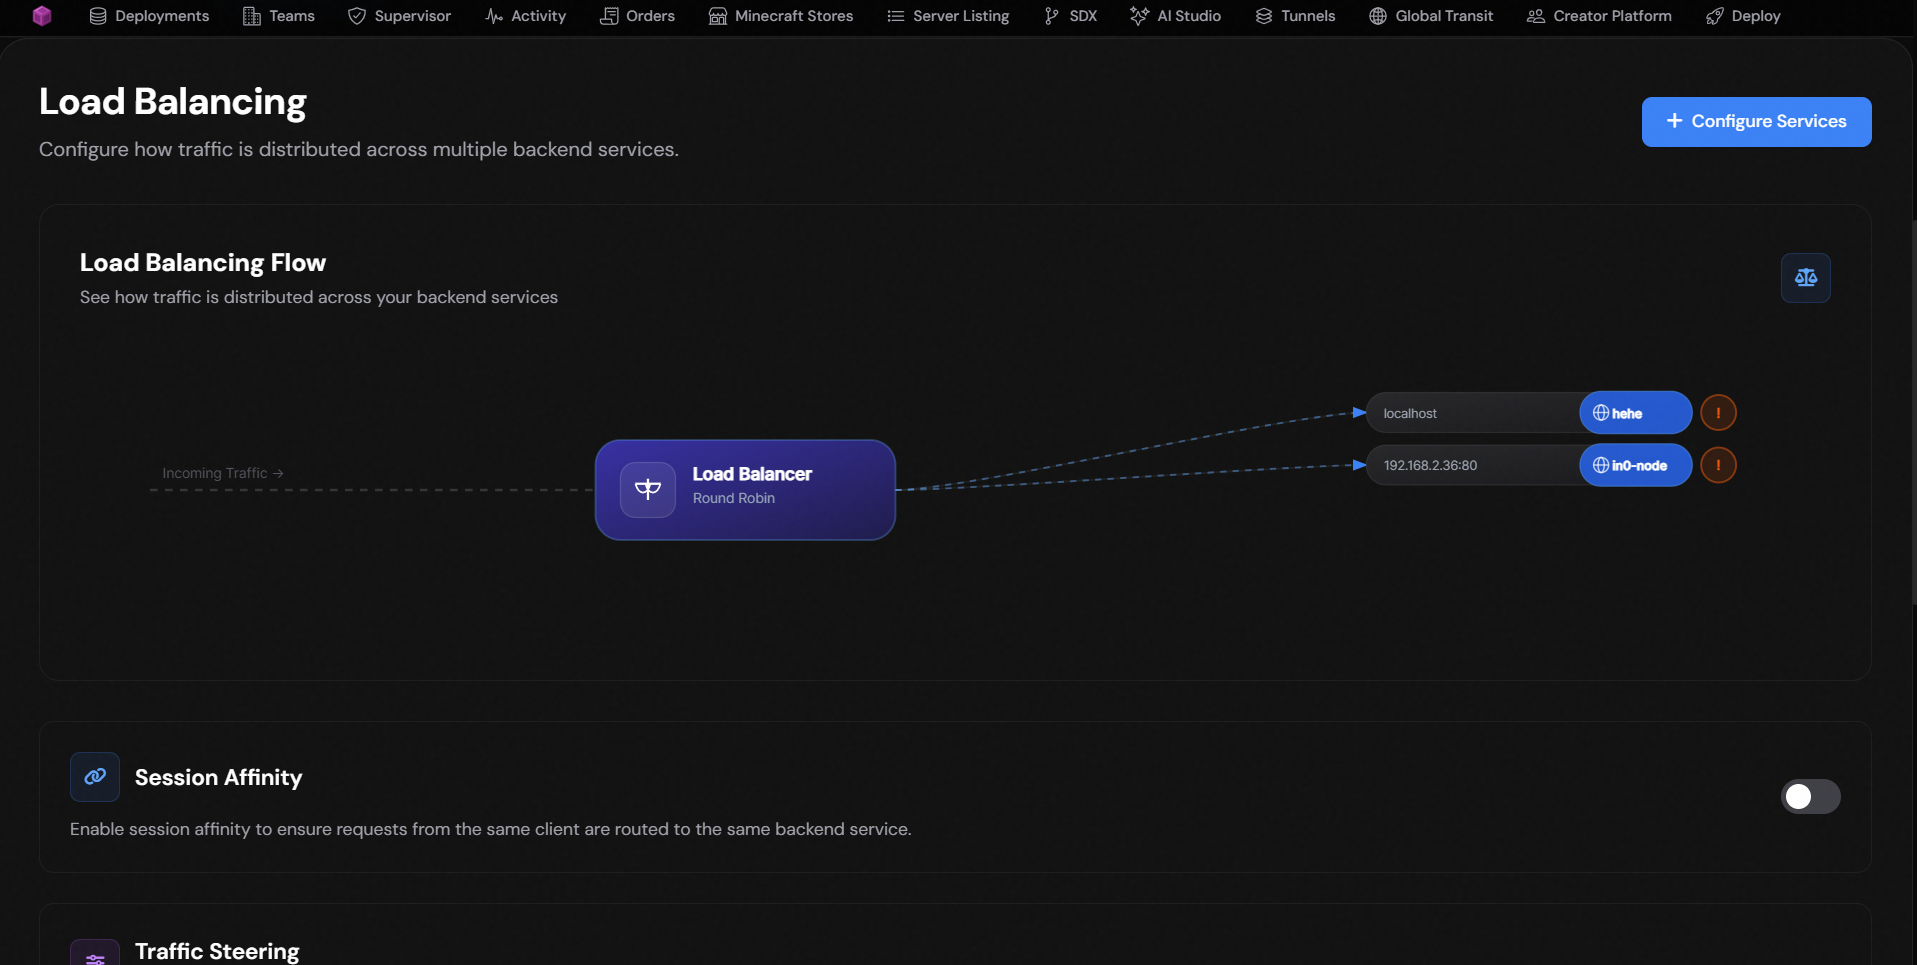The width and height of the screenshot is (1917, 965).
Task: Click the Load Balancer node's scale icon
Action: tap(648, 490)
